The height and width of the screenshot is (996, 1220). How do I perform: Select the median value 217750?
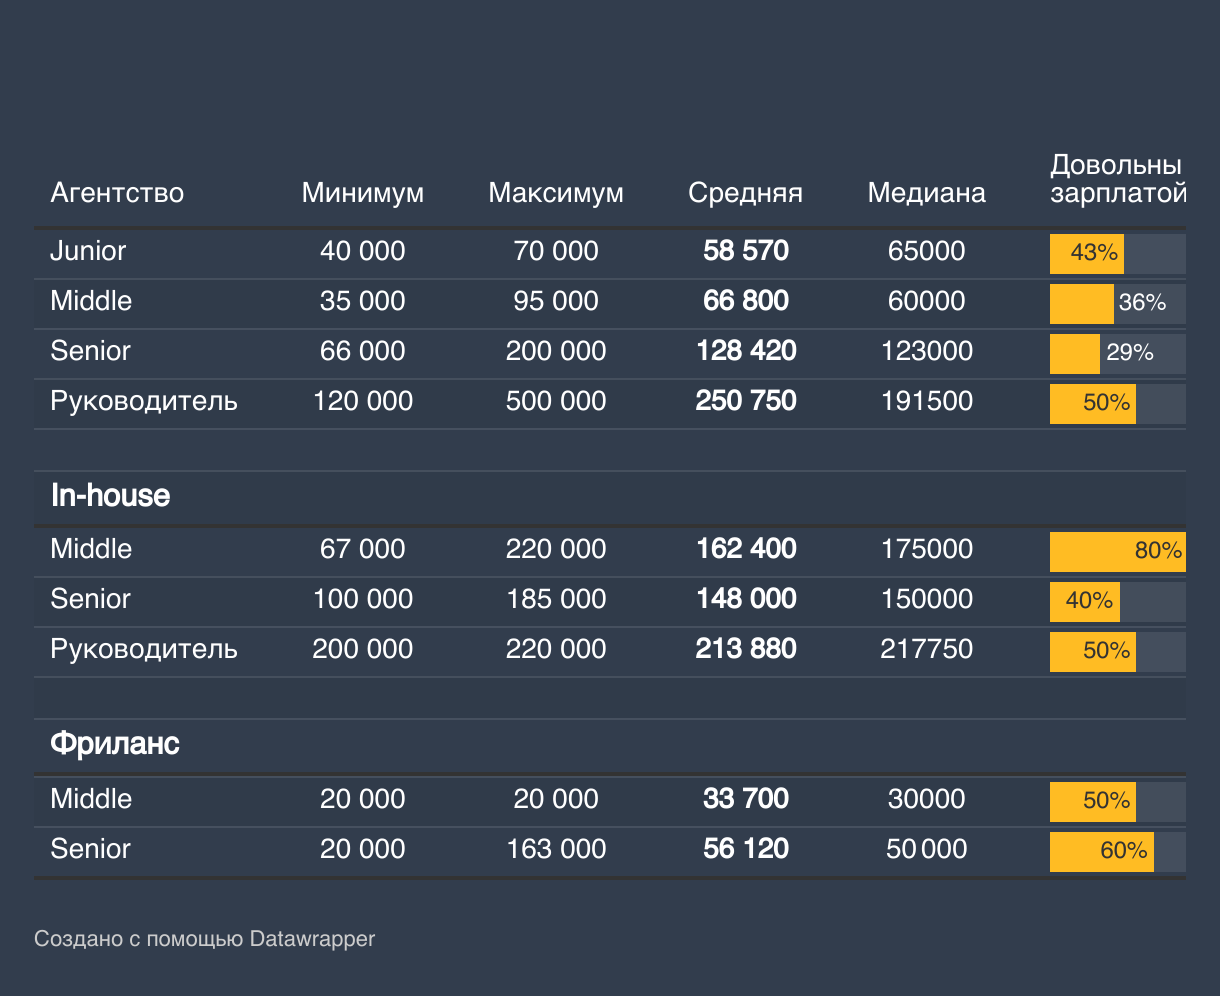coord(927,649)
